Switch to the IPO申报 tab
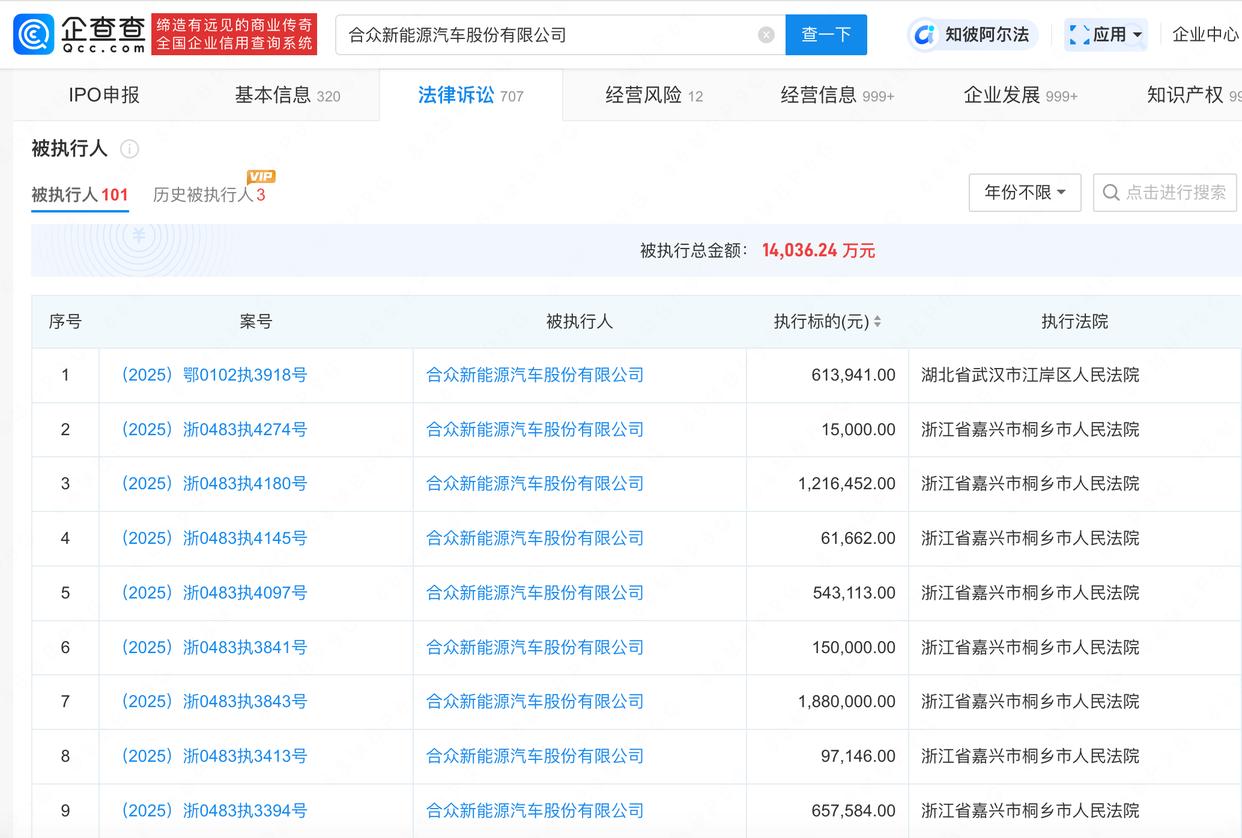This screenshot has width=1242, height=838. [x=104, y=95]
